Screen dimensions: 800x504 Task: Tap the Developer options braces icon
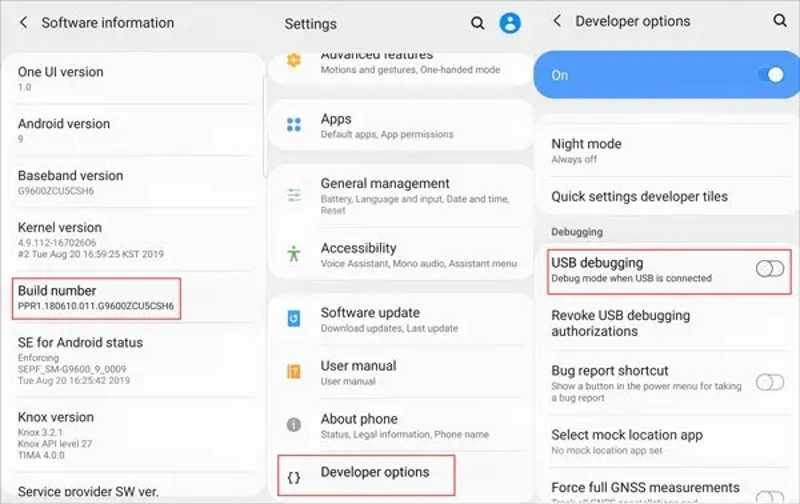(294, 478)
